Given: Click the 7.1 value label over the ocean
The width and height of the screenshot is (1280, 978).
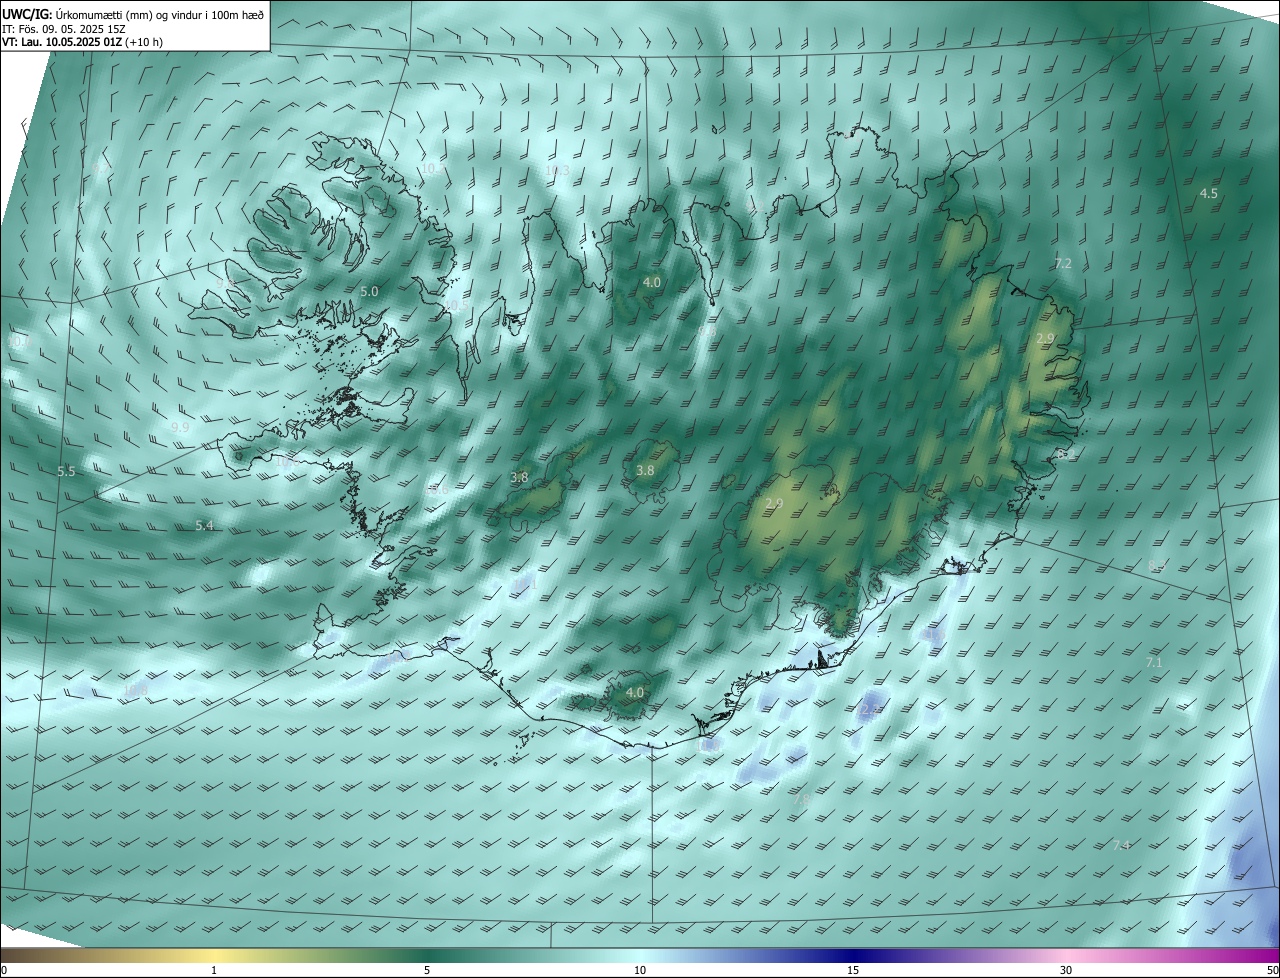Looking at the screenshot, I should [1154, 662].
